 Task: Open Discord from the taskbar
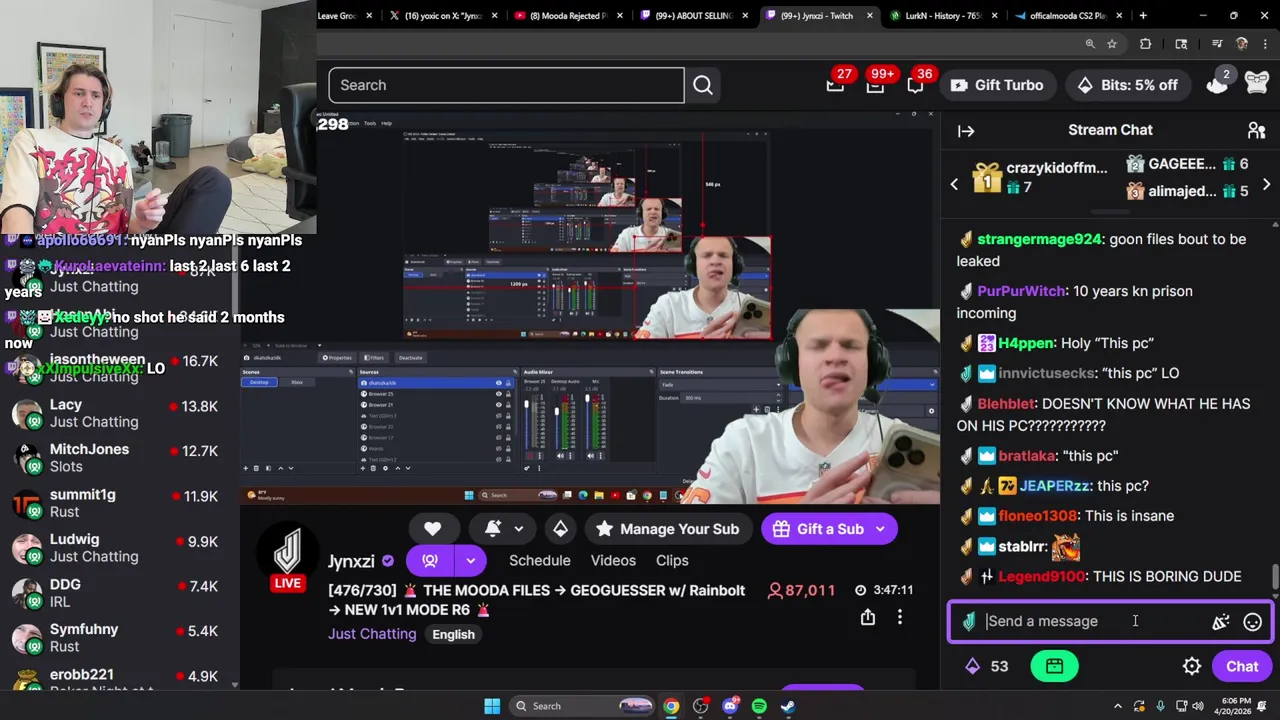pyautogui.click(x=730, y=706)
